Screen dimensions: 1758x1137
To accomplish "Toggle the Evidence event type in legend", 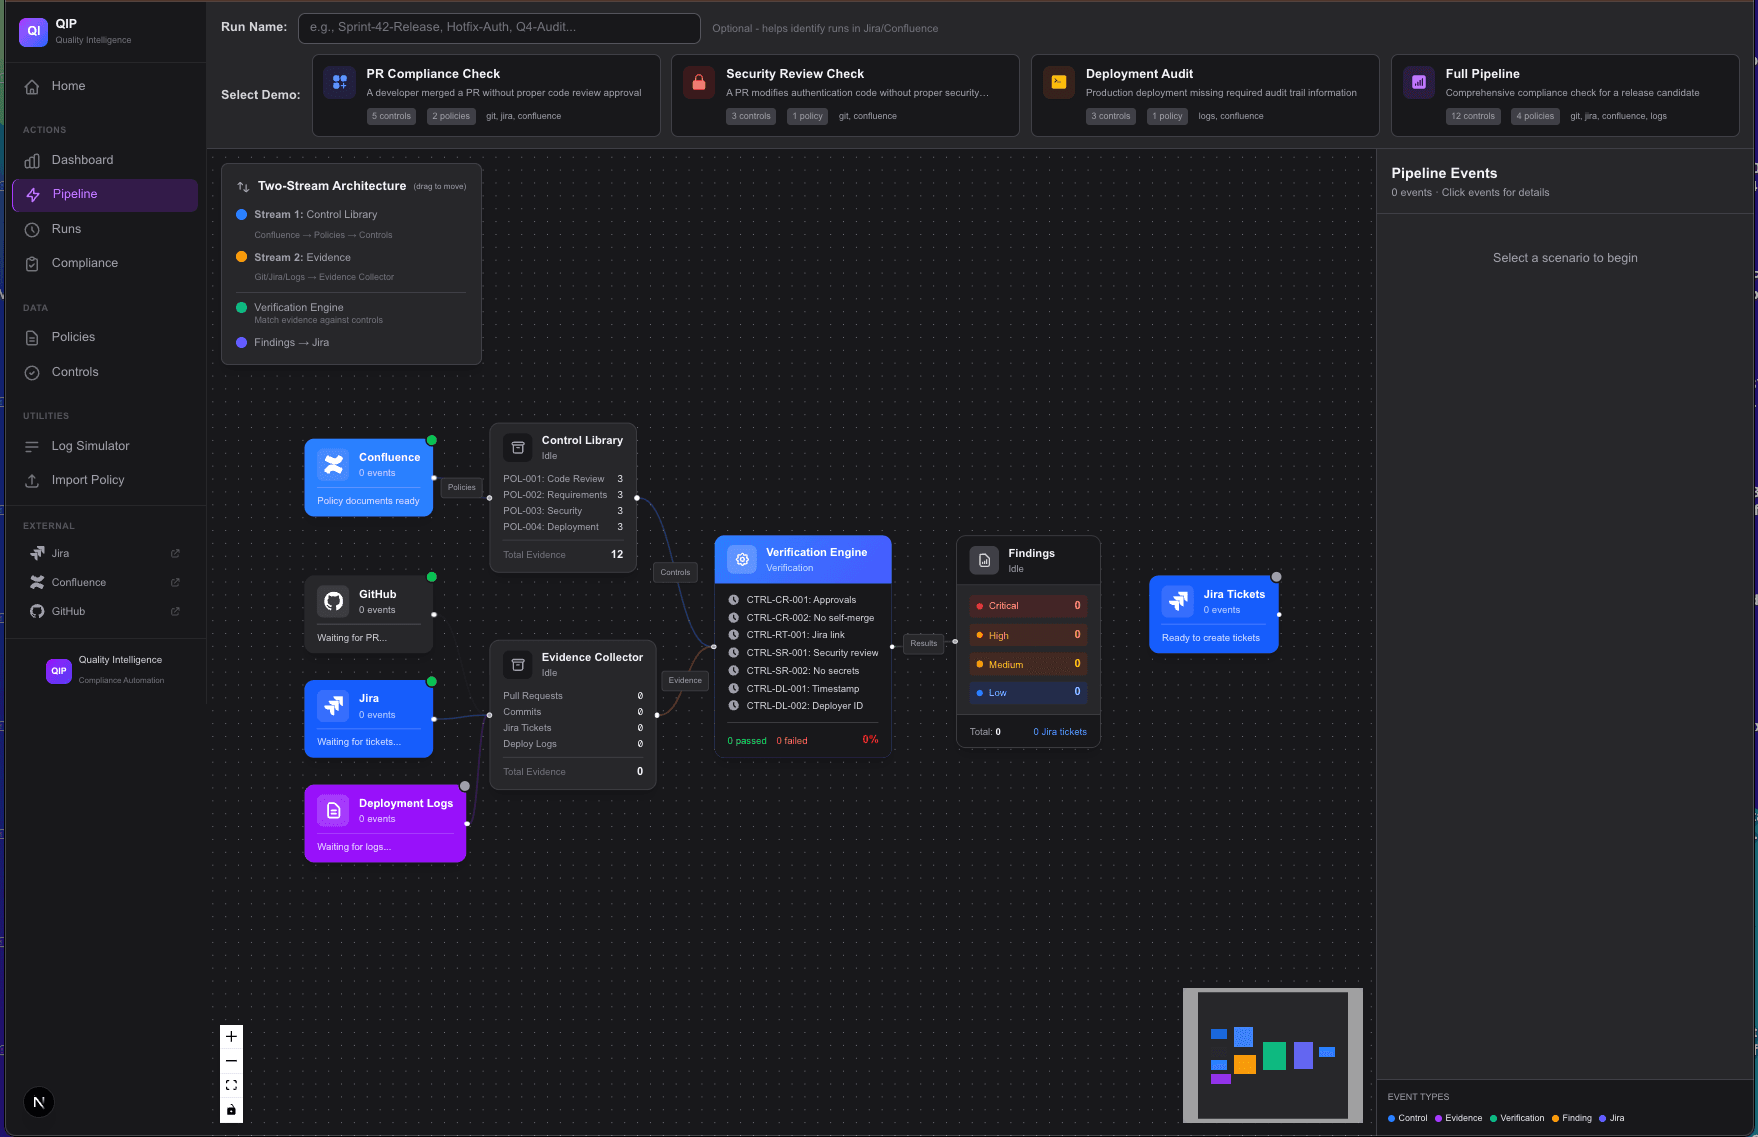I will [1458, 1118].
